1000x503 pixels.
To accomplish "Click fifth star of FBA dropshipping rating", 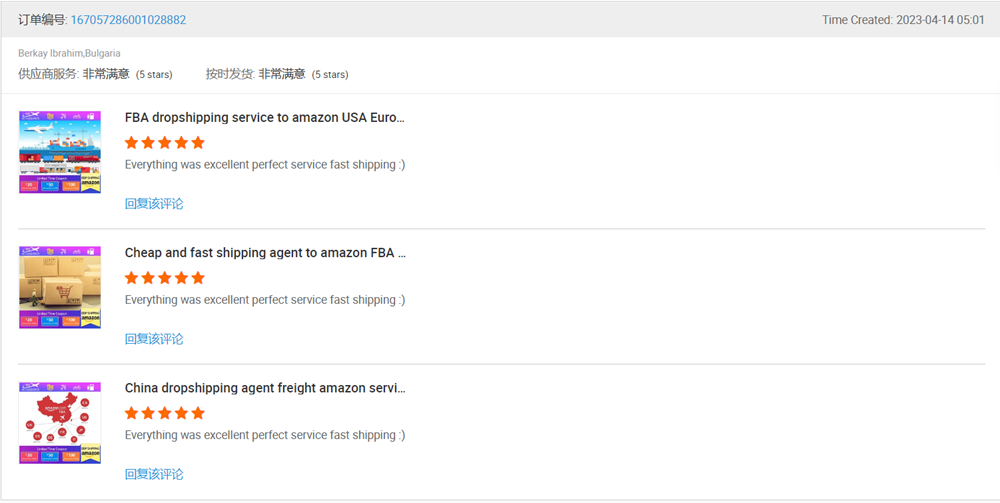I will tap(198, 142).
